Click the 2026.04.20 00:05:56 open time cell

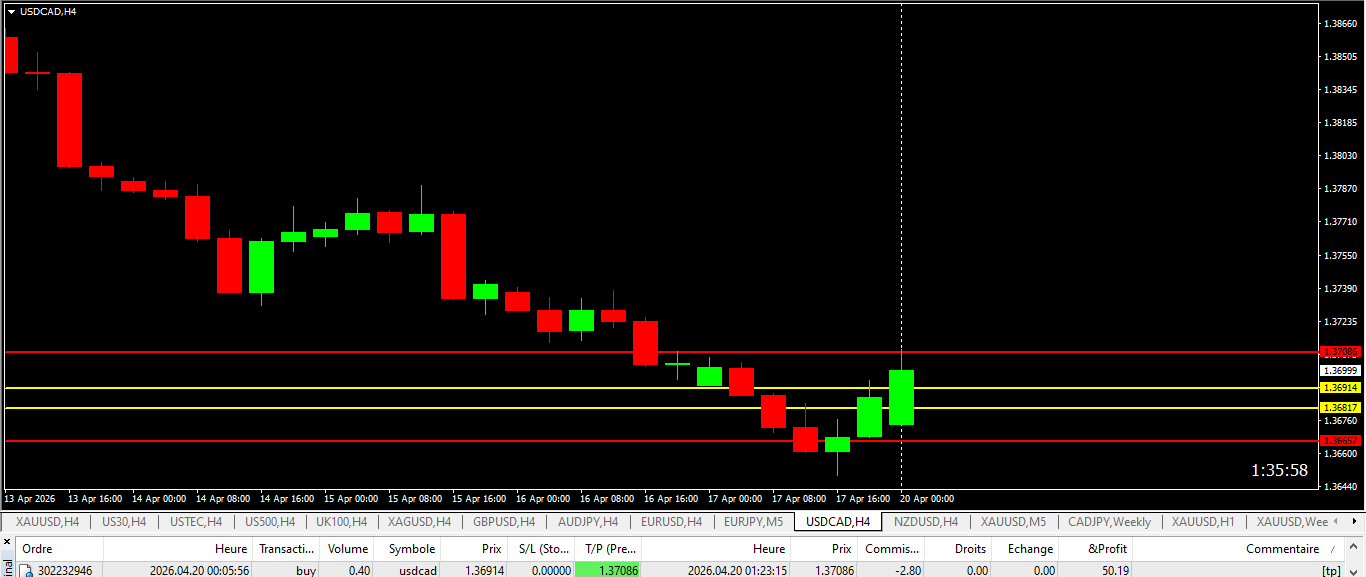click(x=199, y=570)
